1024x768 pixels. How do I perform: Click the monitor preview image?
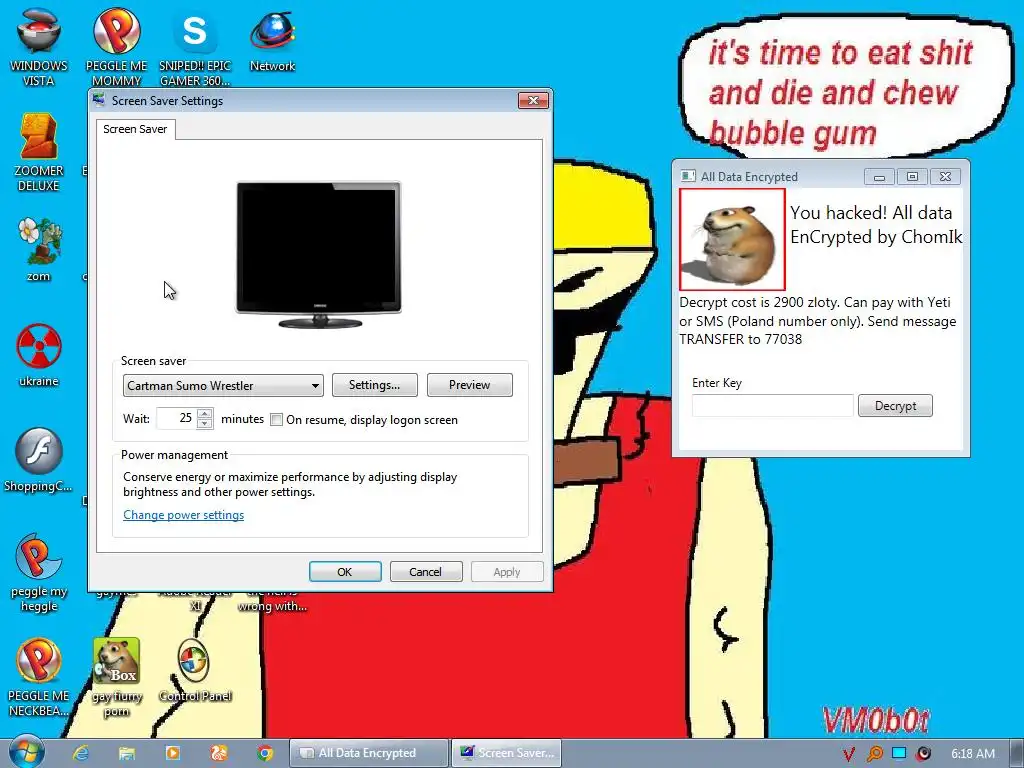(x=319, y=254)
